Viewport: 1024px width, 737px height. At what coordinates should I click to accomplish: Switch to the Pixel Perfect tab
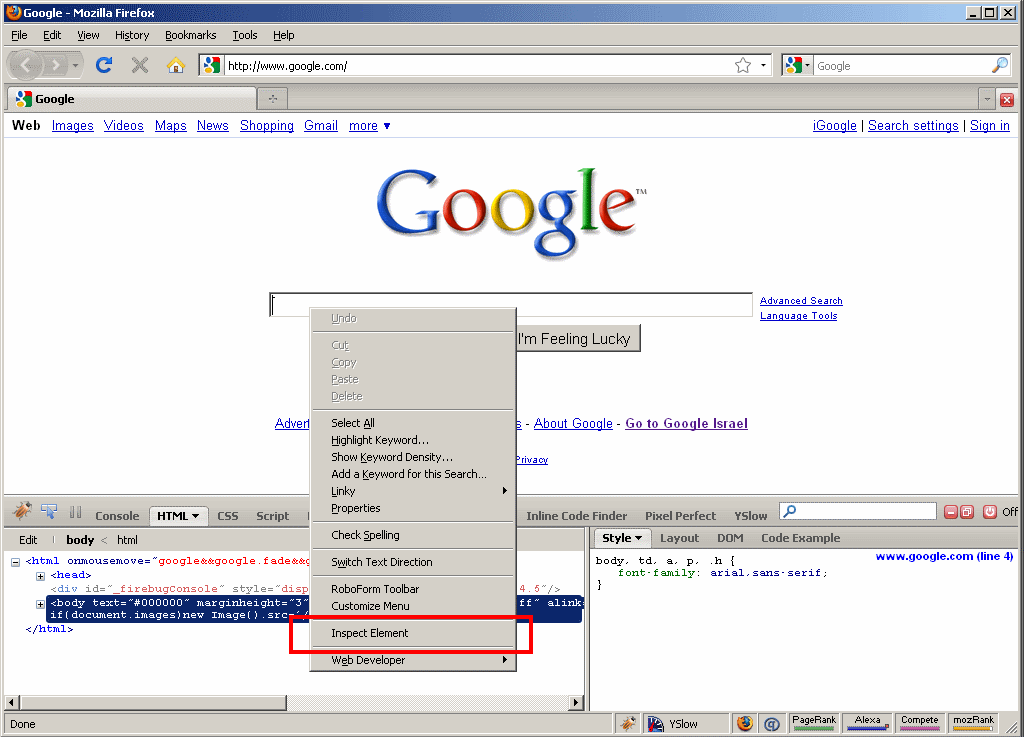[680, 516]
